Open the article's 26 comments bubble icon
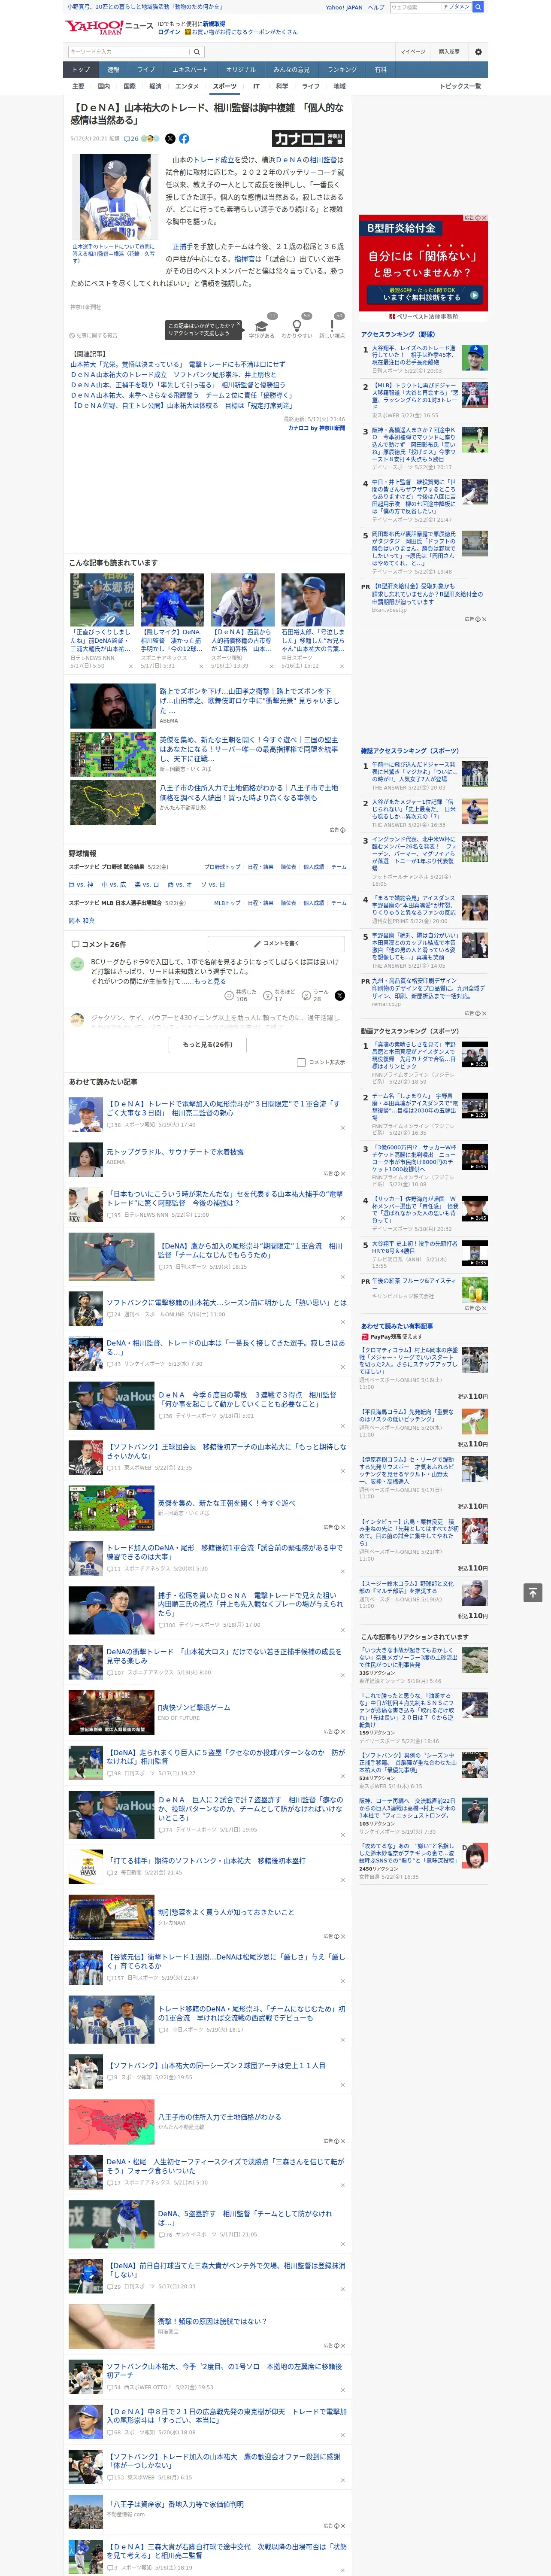This screenshot has height=2576, width=551. click(x=131, y=139)
